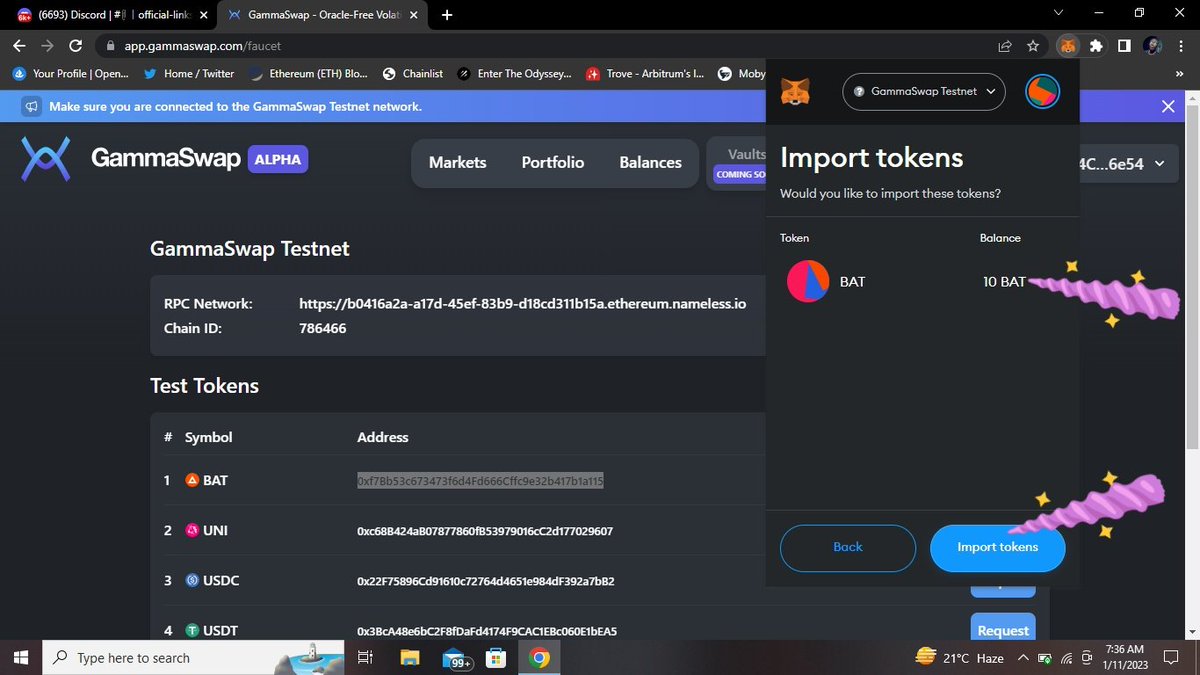Expand the wallet address 4C...6e54 dropdown
Image resolution: width=1200 pixels, height=675 pixels.
[1123, 164]
